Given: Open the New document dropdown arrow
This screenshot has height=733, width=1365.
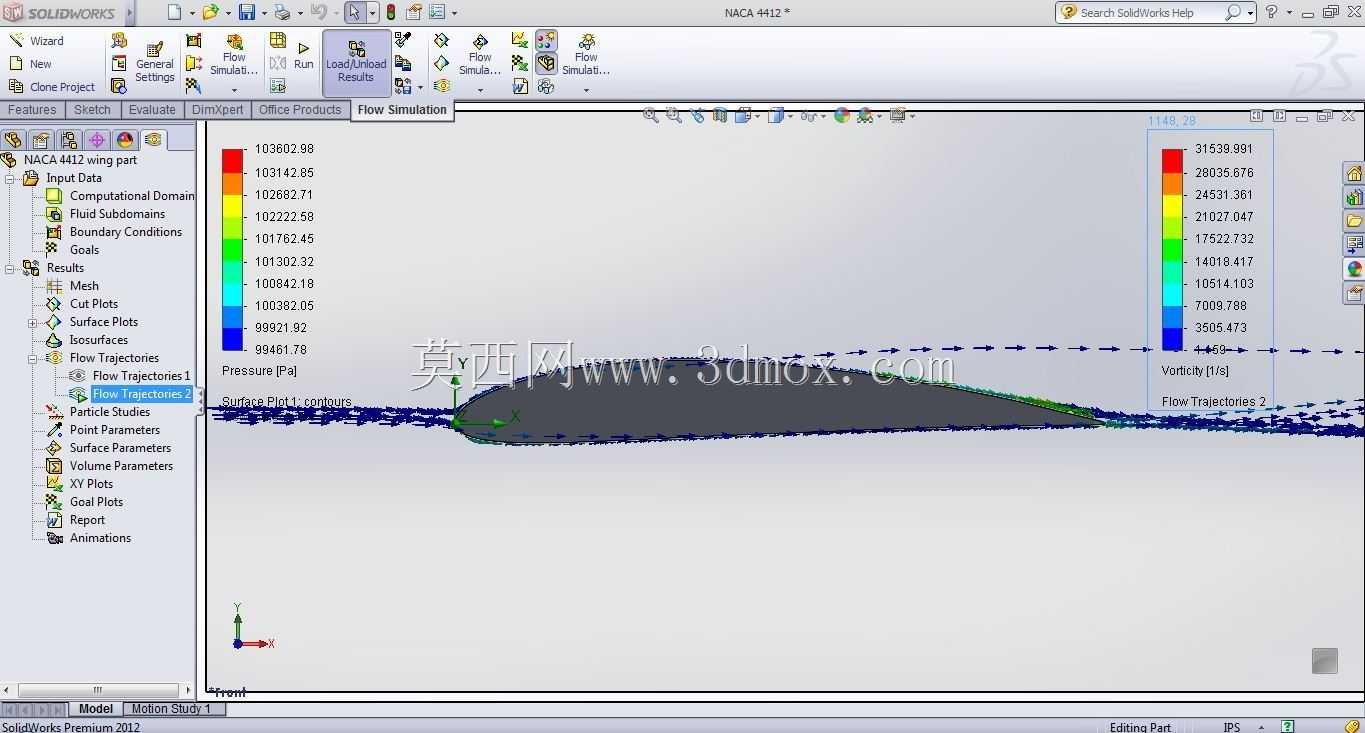Looking at the screenshot, I should click(x=192, y=13).
